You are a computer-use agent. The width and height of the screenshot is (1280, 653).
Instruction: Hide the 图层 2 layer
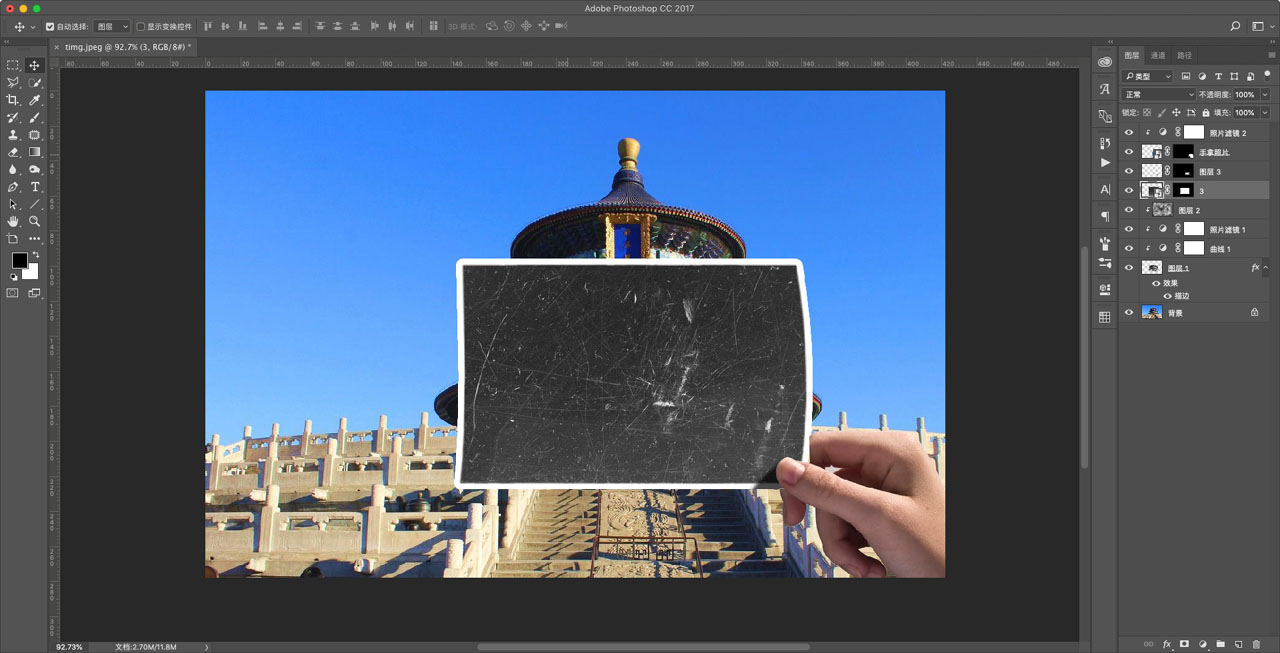pyautogui.click(x=1129, y=210)
